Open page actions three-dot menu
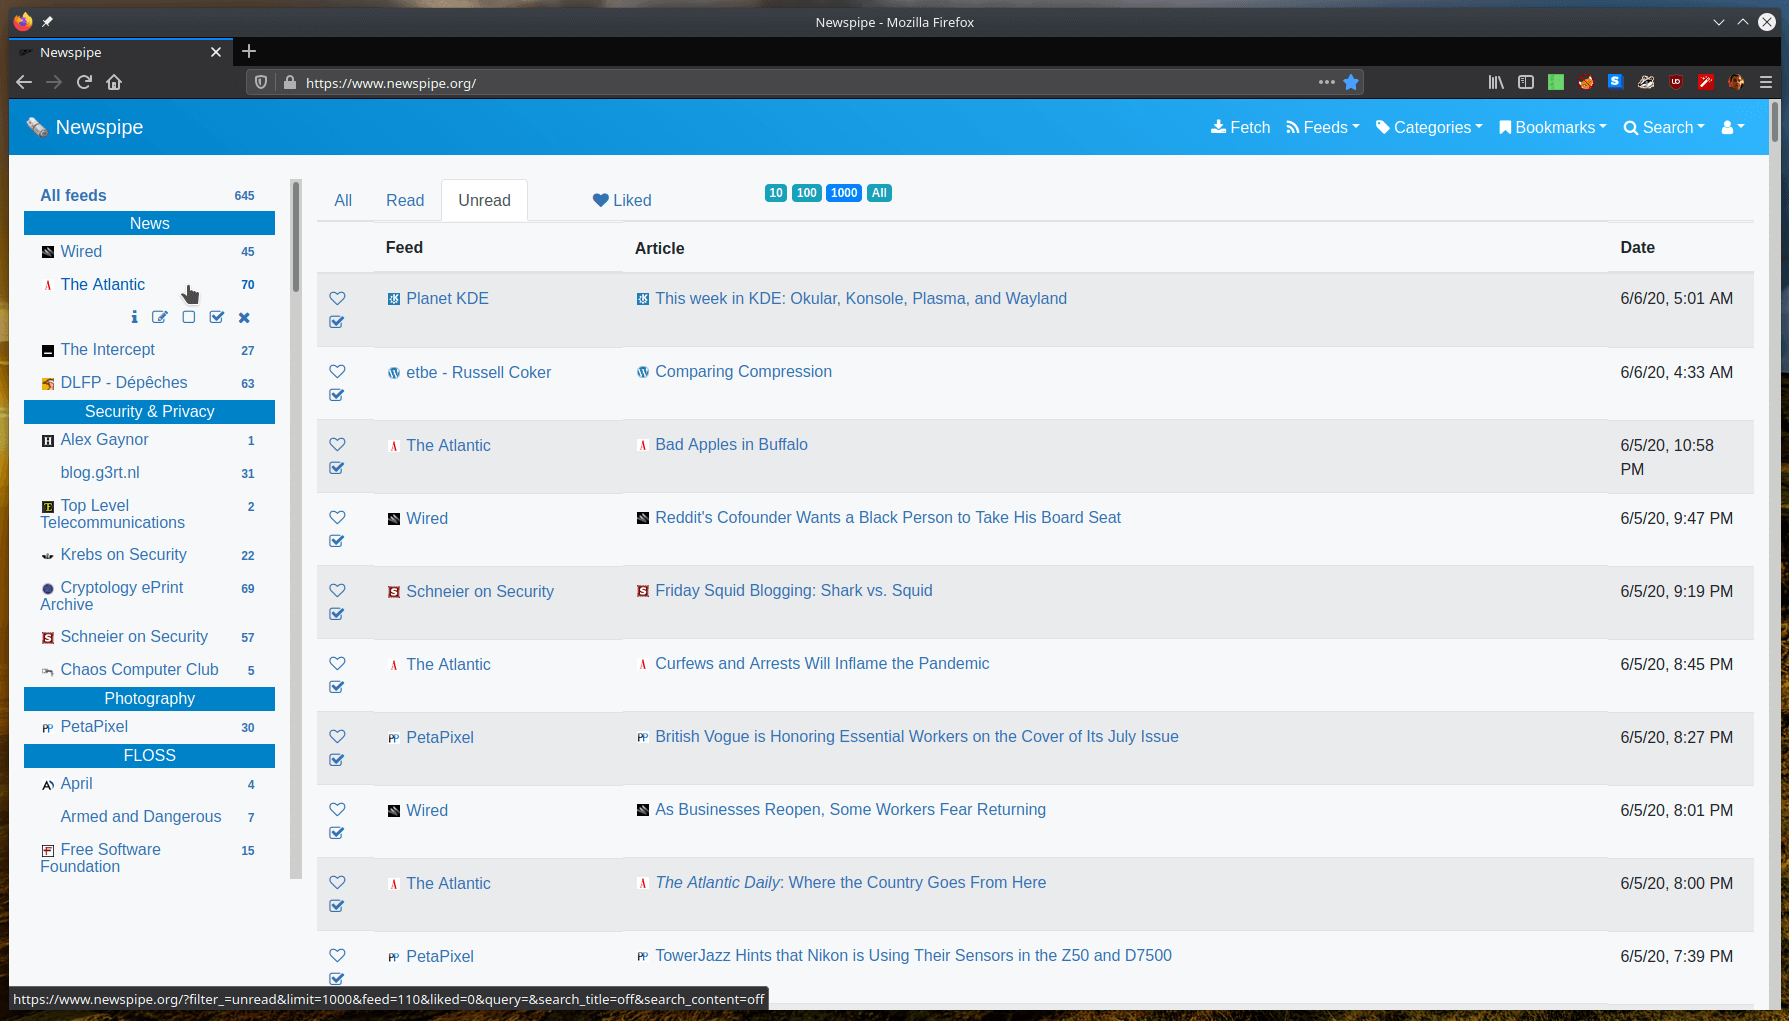Image resolution: width=1789 pixels, height=1021 pixels. coord(1327,82)
